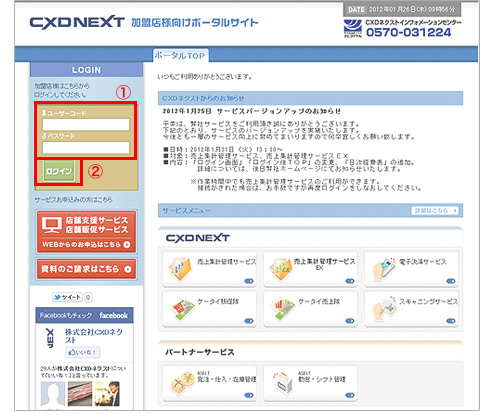500x414 pixels.
Task: Click the 株式会社CXDネクスト Facebook page link
Action: [94, 336]
